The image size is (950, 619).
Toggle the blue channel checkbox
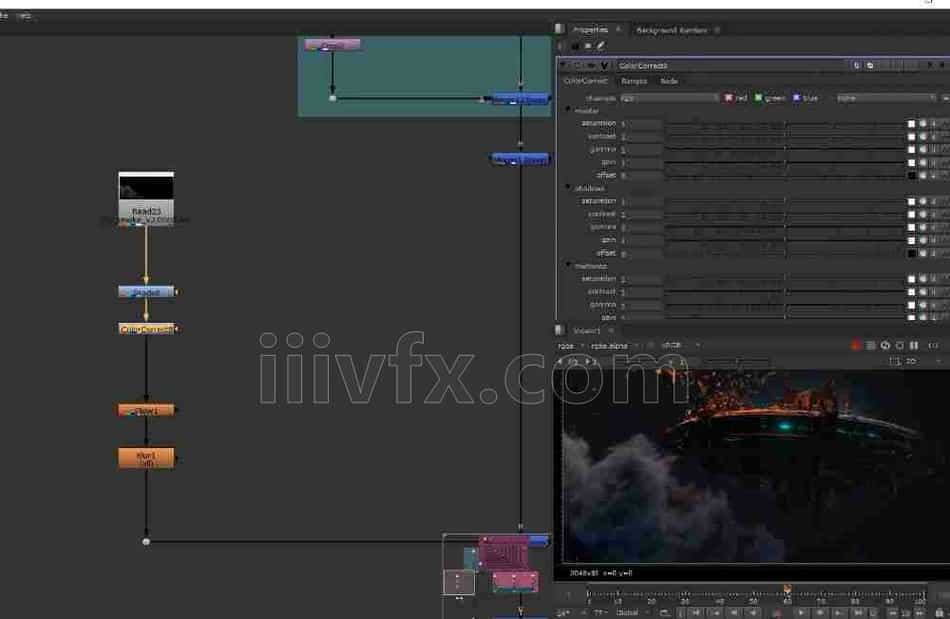point(797,98)
